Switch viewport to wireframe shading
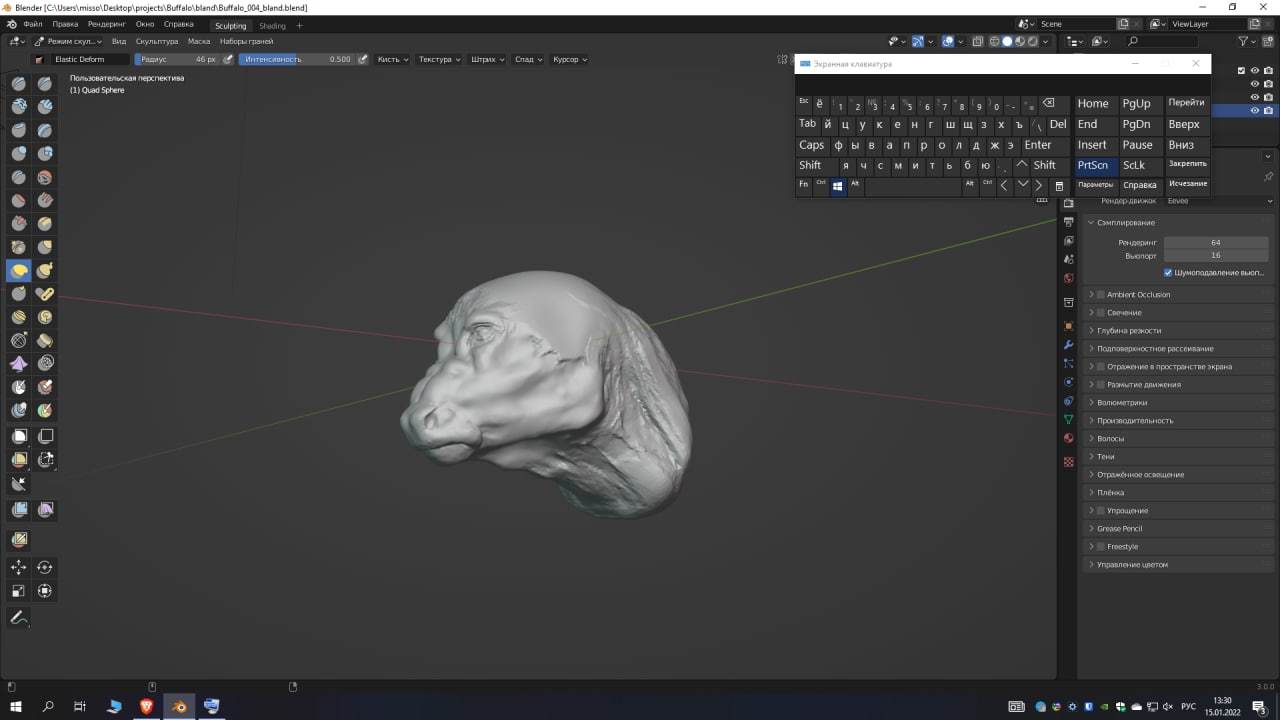This screenshot has height=720, width=1280. [x=994, y=41]
